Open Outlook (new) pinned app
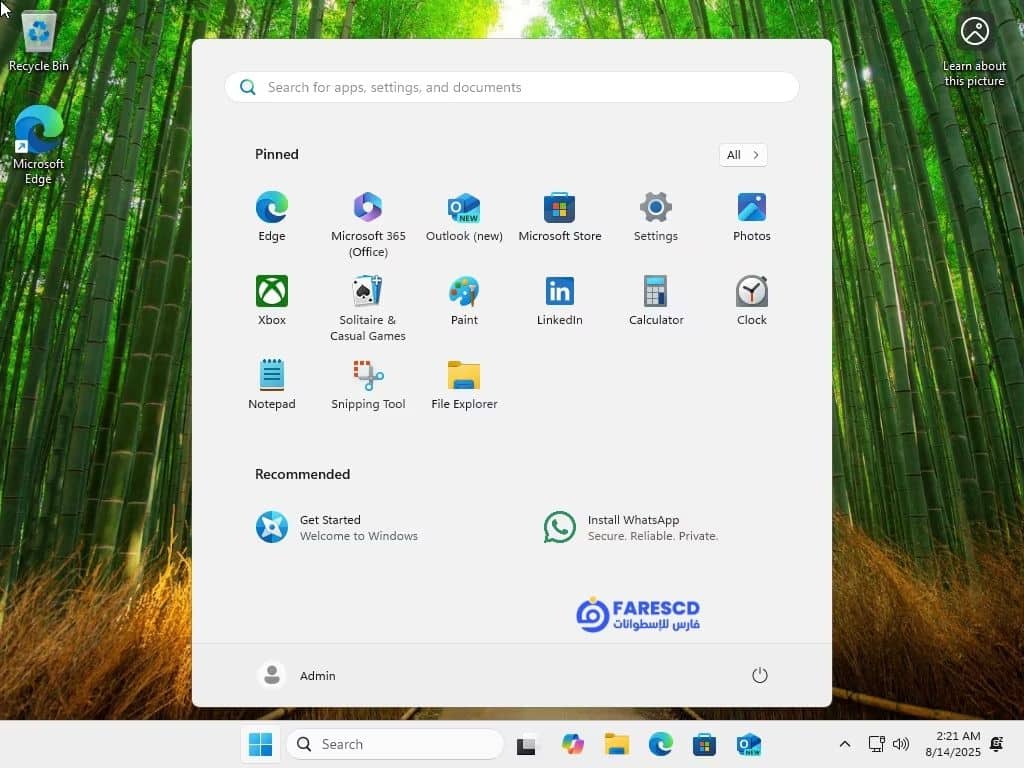This screenshot has height=768, width=1024. [464, 217]
